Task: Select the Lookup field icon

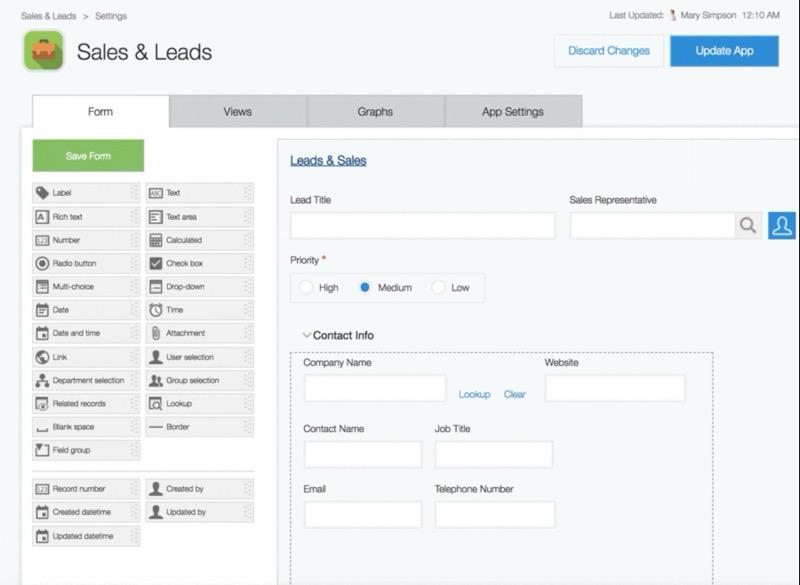Action: tap(156, 403)
